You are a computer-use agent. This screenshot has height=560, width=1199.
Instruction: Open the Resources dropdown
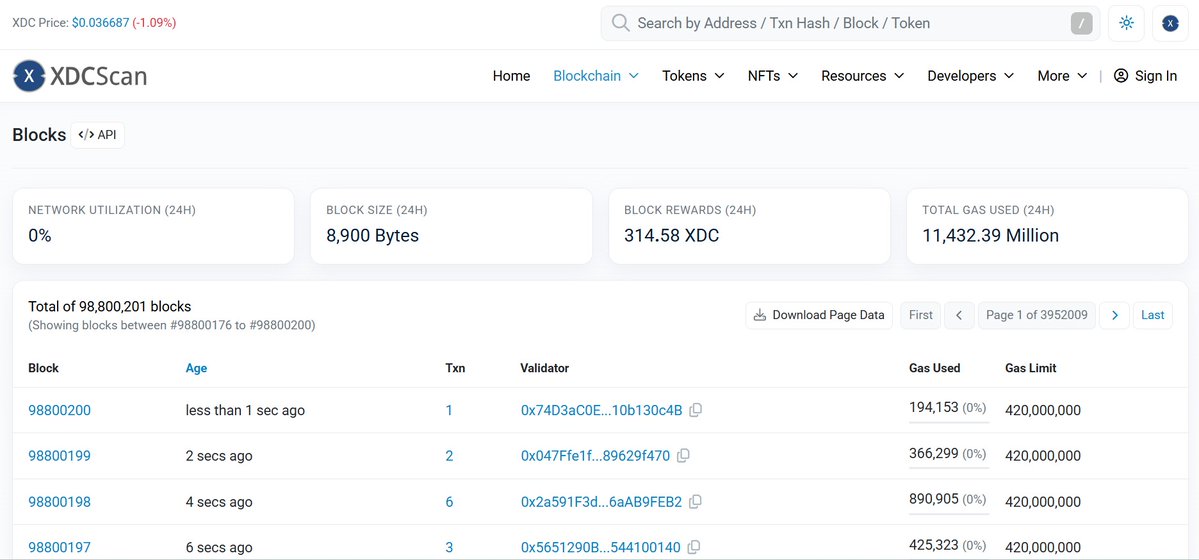click(x=863, y=76)
